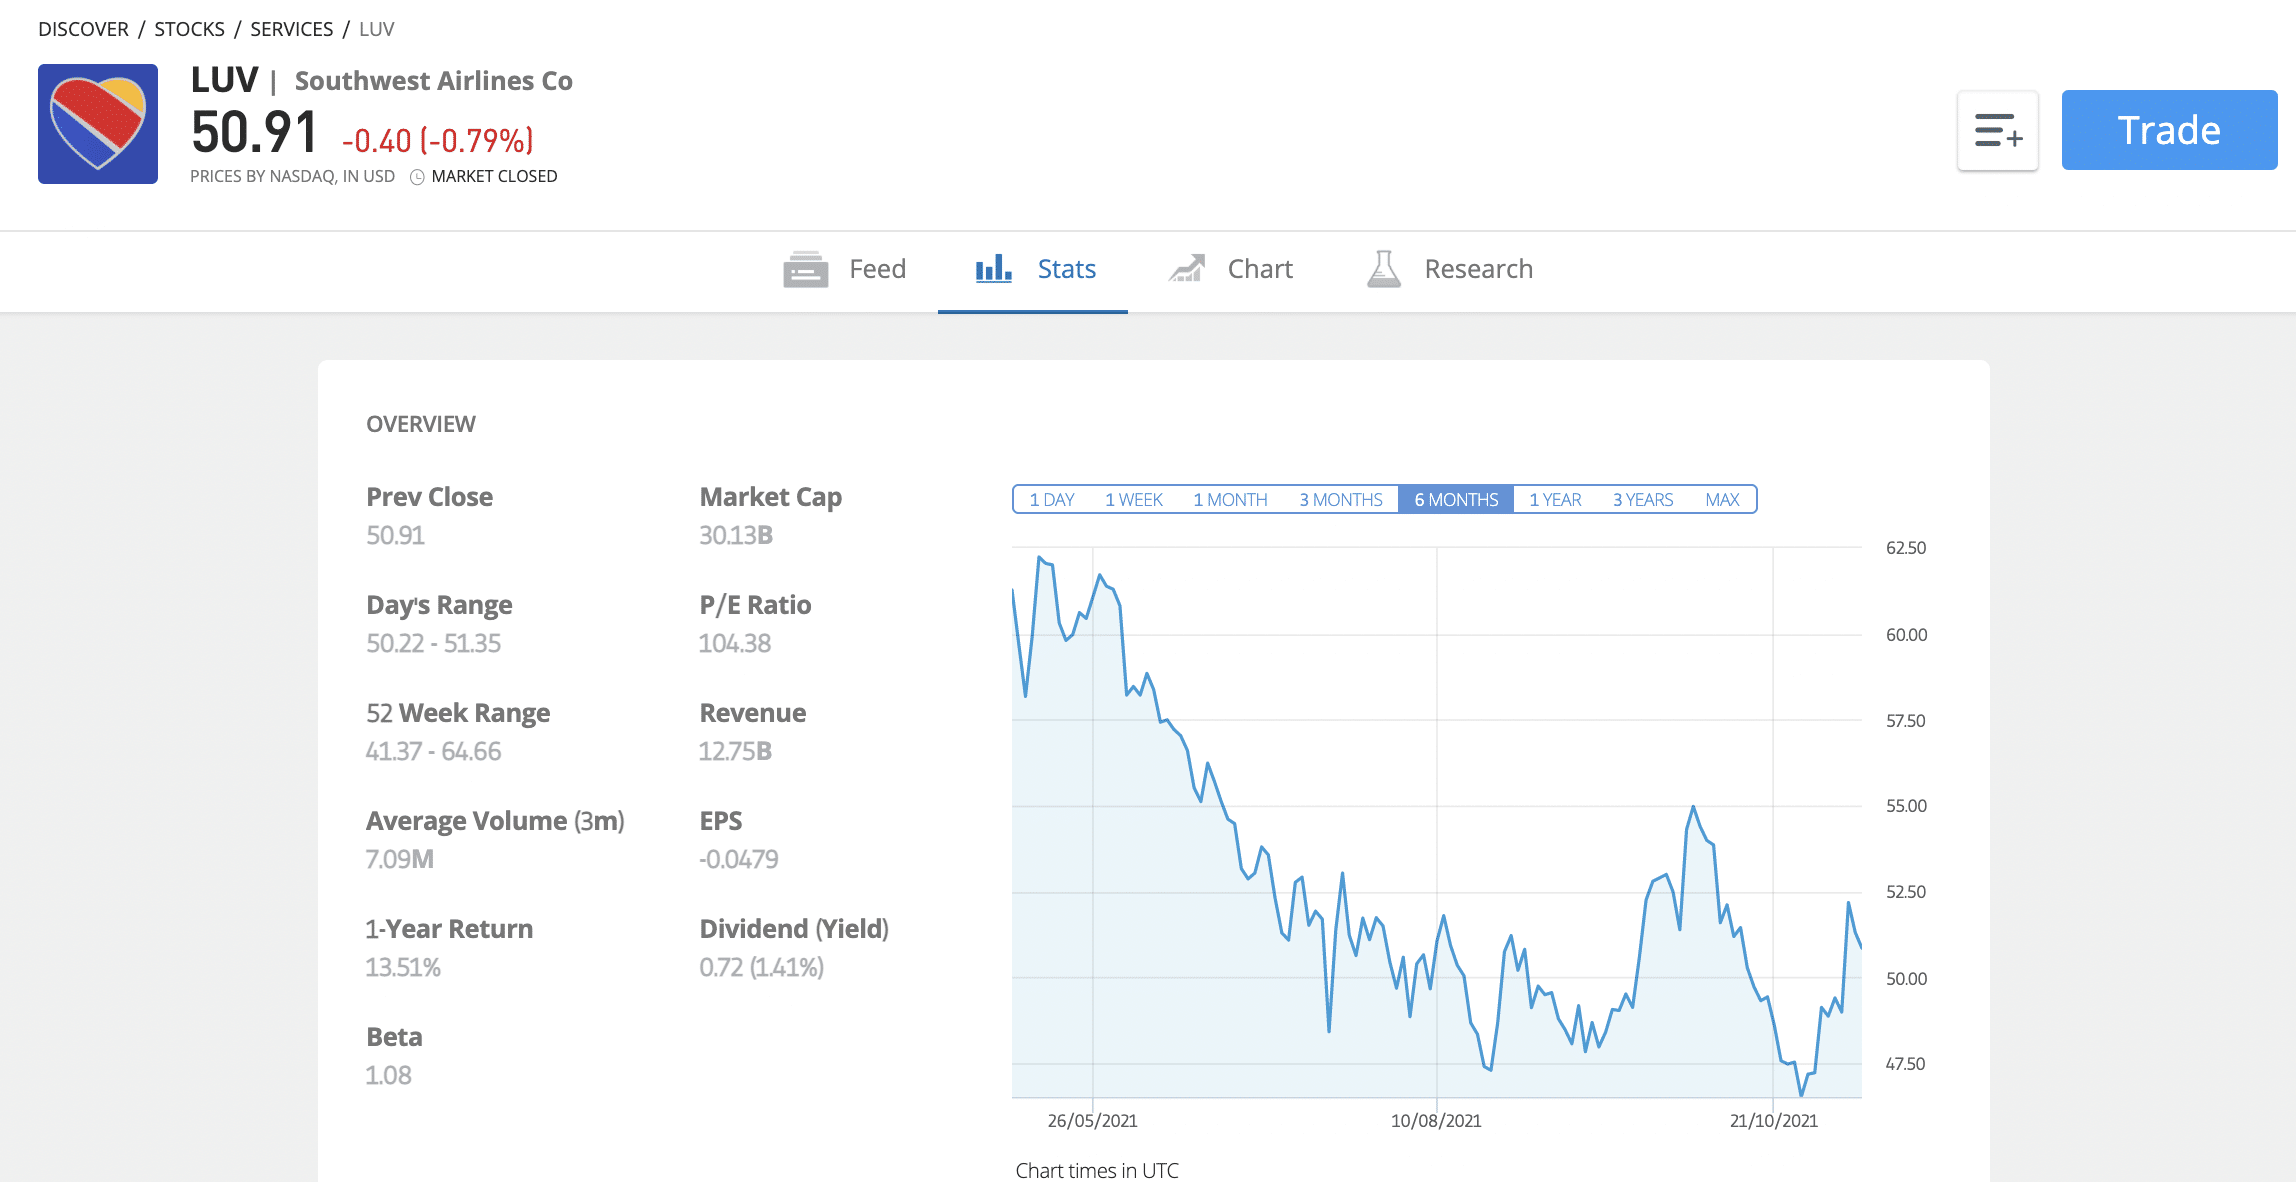Set chart range to 3 MONTHS
The height and width of the screenshot is (1182, 2296).
click(x=1341, y=499)
